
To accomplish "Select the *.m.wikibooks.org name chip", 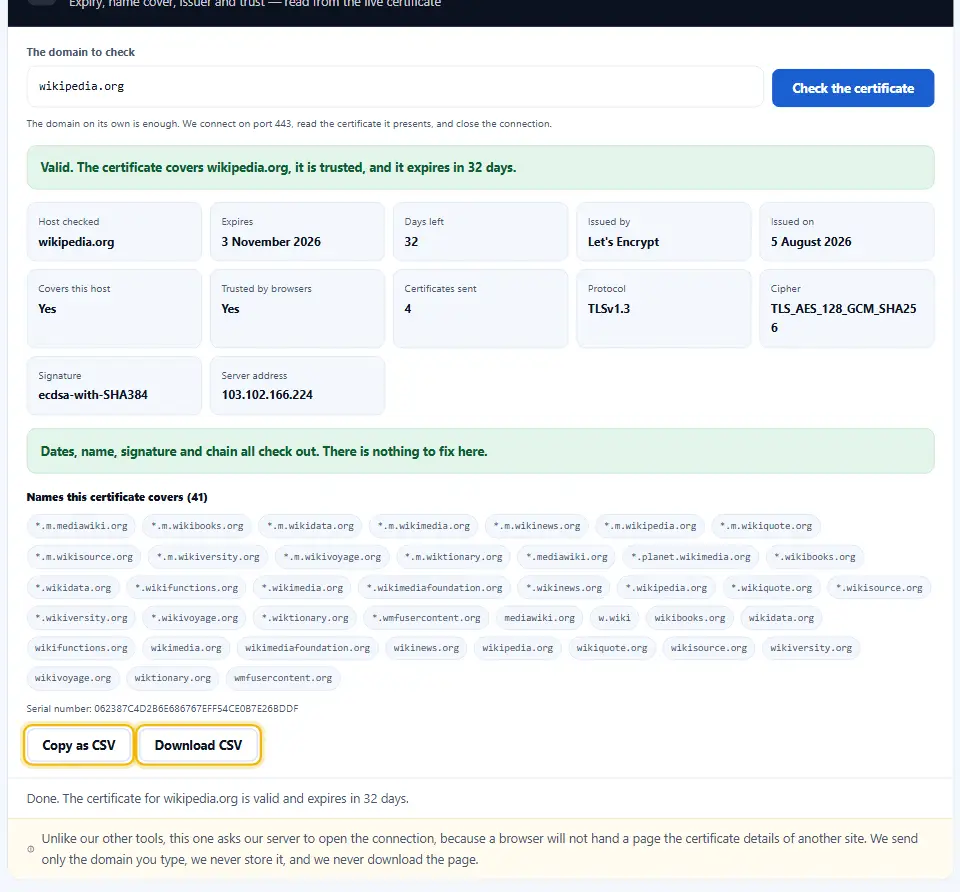I will 197,526.
